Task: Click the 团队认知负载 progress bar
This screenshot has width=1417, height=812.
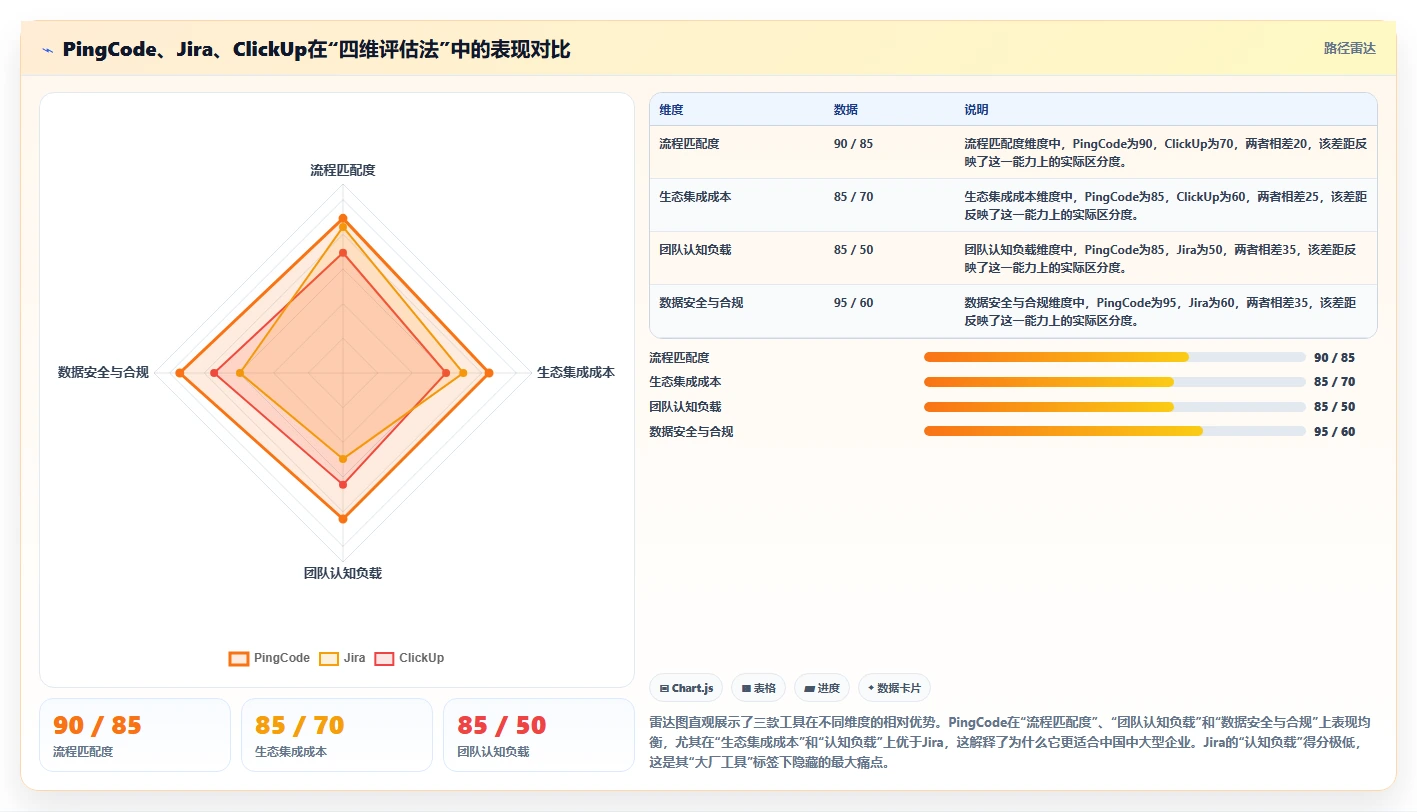Action: point(1115,407)
